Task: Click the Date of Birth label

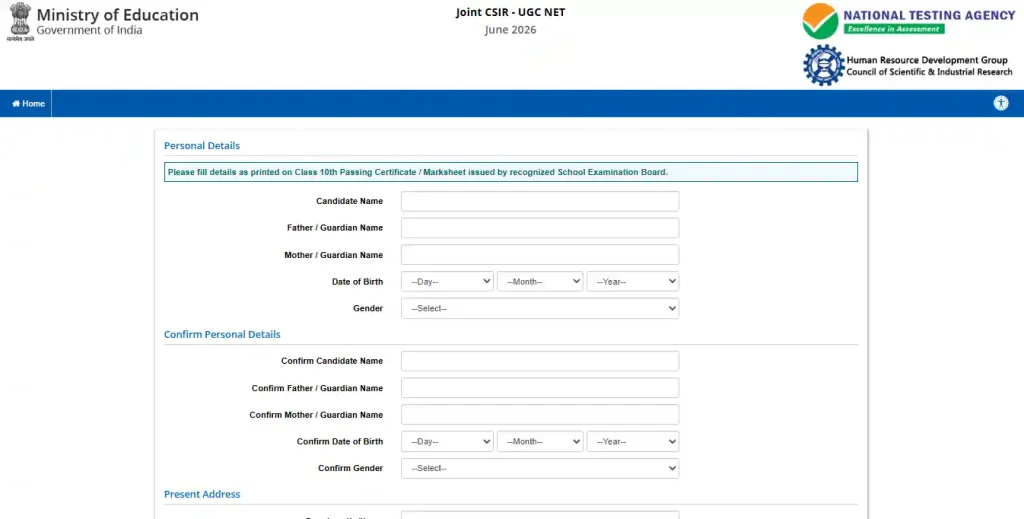Action: coord(357,282)
